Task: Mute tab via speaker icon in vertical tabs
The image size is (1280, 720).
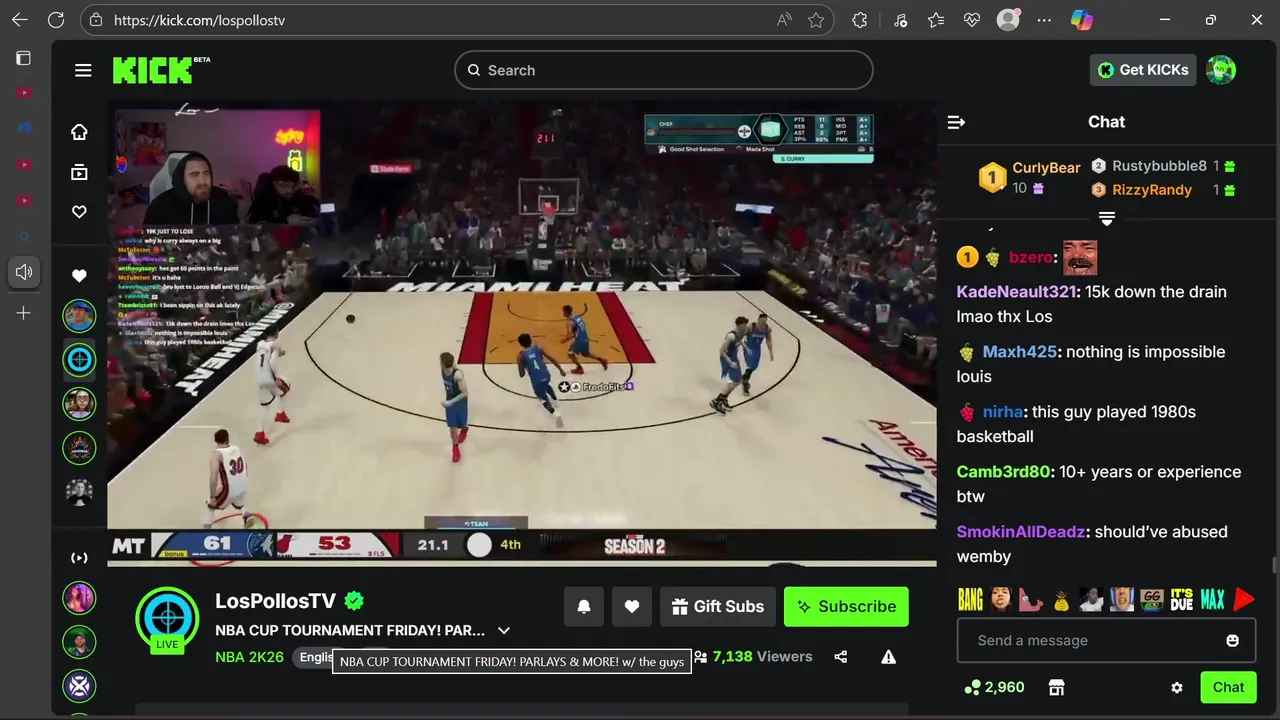Action: pyautogui.click(x=23, y=272)
